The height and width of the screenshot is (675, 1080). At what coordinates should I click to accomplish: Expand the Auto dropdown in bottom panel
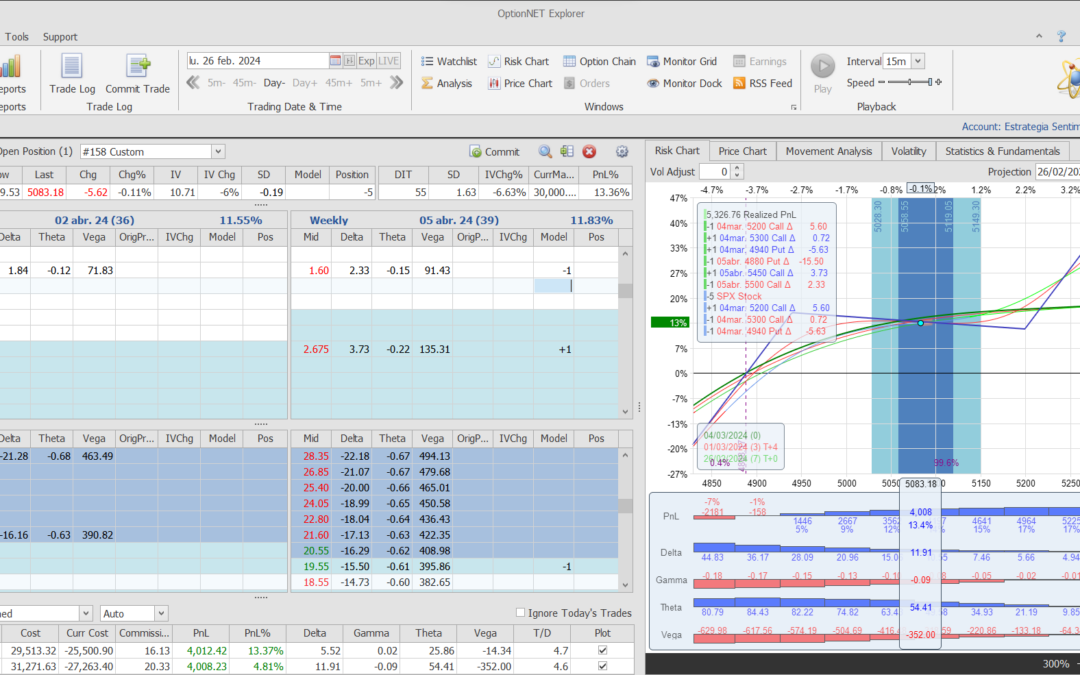point(161,613)
